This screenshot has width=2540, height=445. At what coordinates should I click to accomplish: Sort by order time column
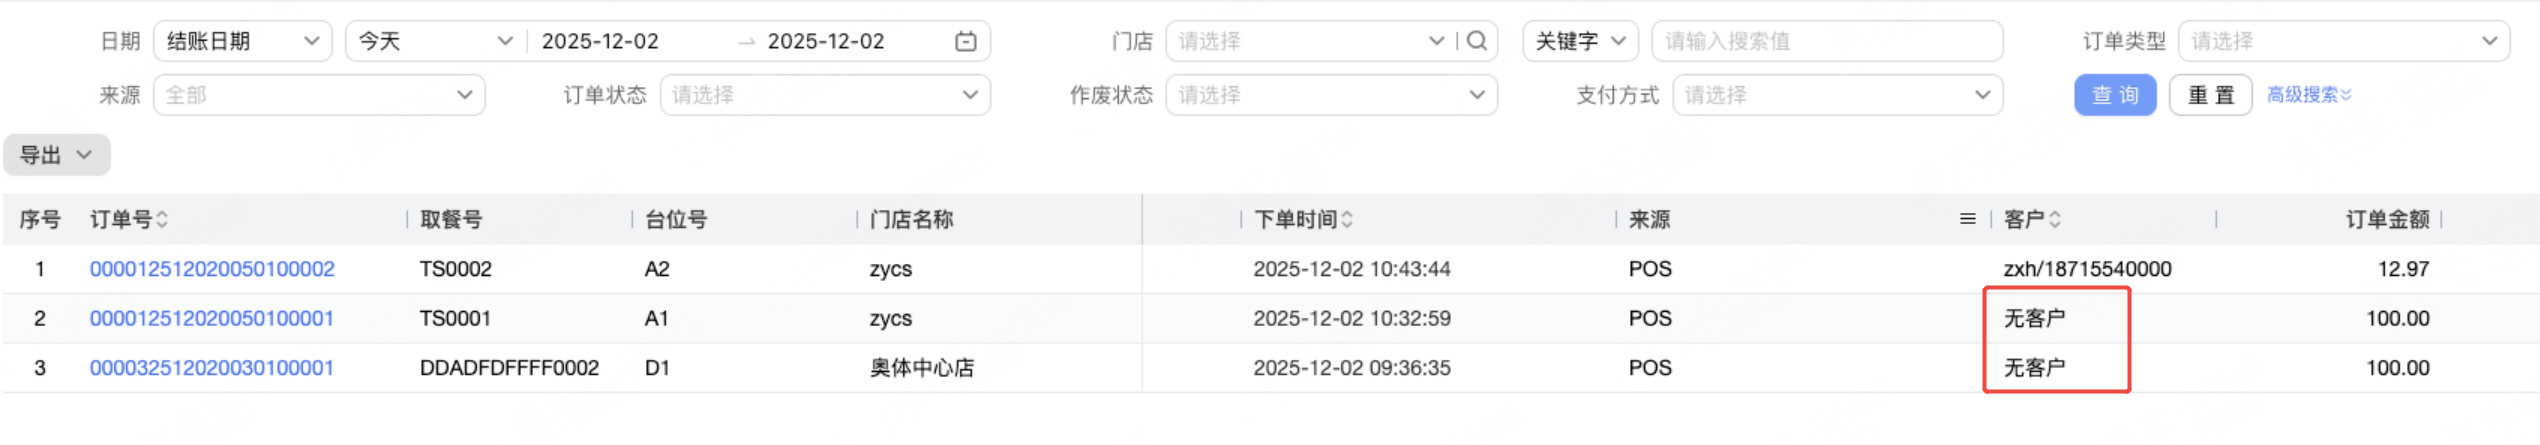coord(1347,219)
